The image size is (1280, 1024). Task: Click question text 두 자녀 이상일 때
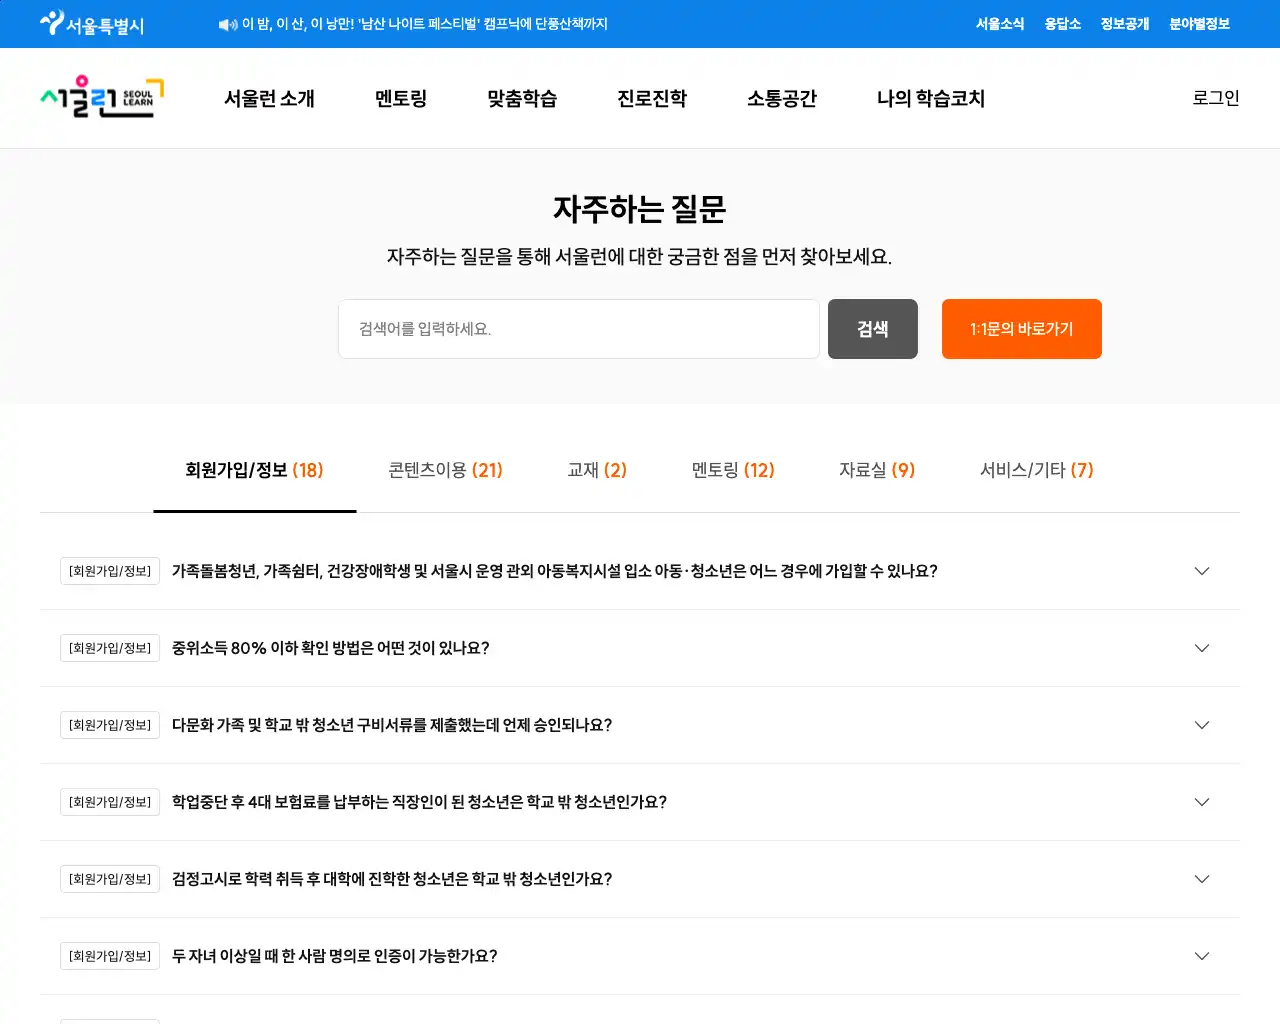[335, 956]
